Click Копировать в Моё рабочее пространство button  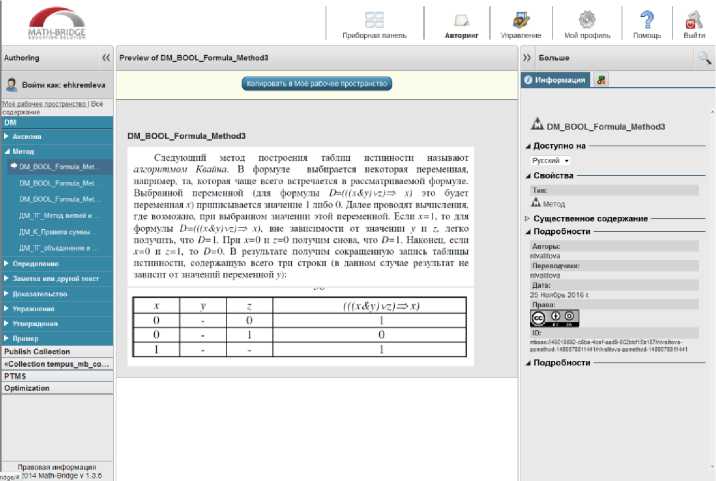tap(316, 84)
